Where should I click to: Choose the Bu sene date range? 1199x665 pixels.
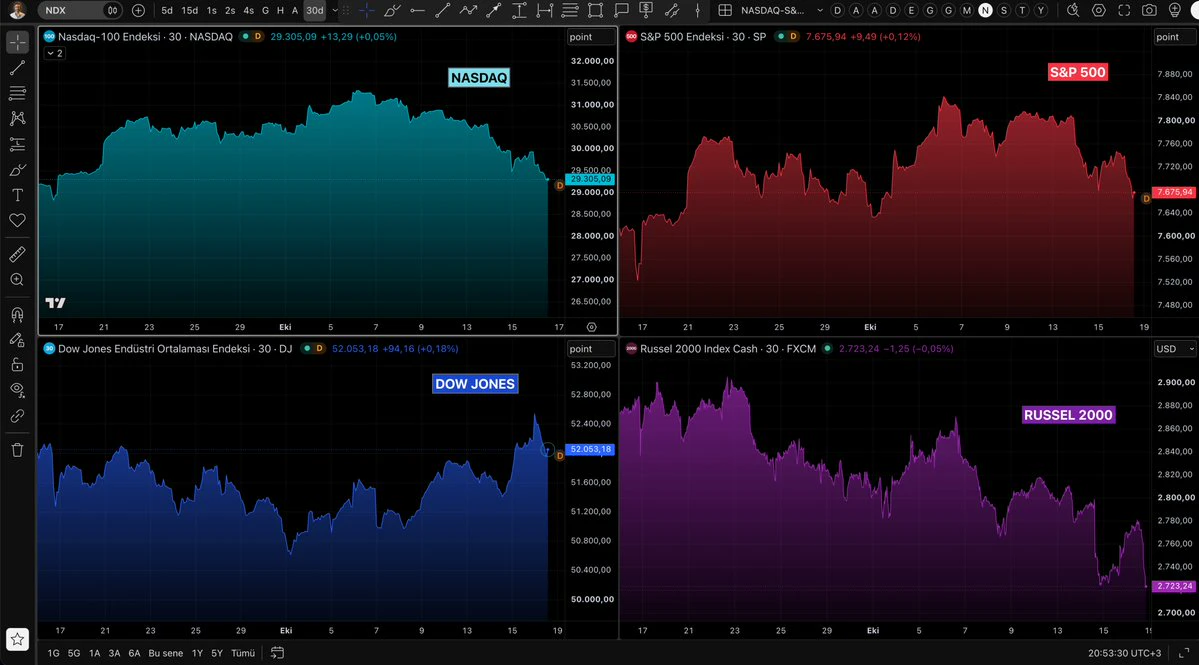[x=166, y=654]
